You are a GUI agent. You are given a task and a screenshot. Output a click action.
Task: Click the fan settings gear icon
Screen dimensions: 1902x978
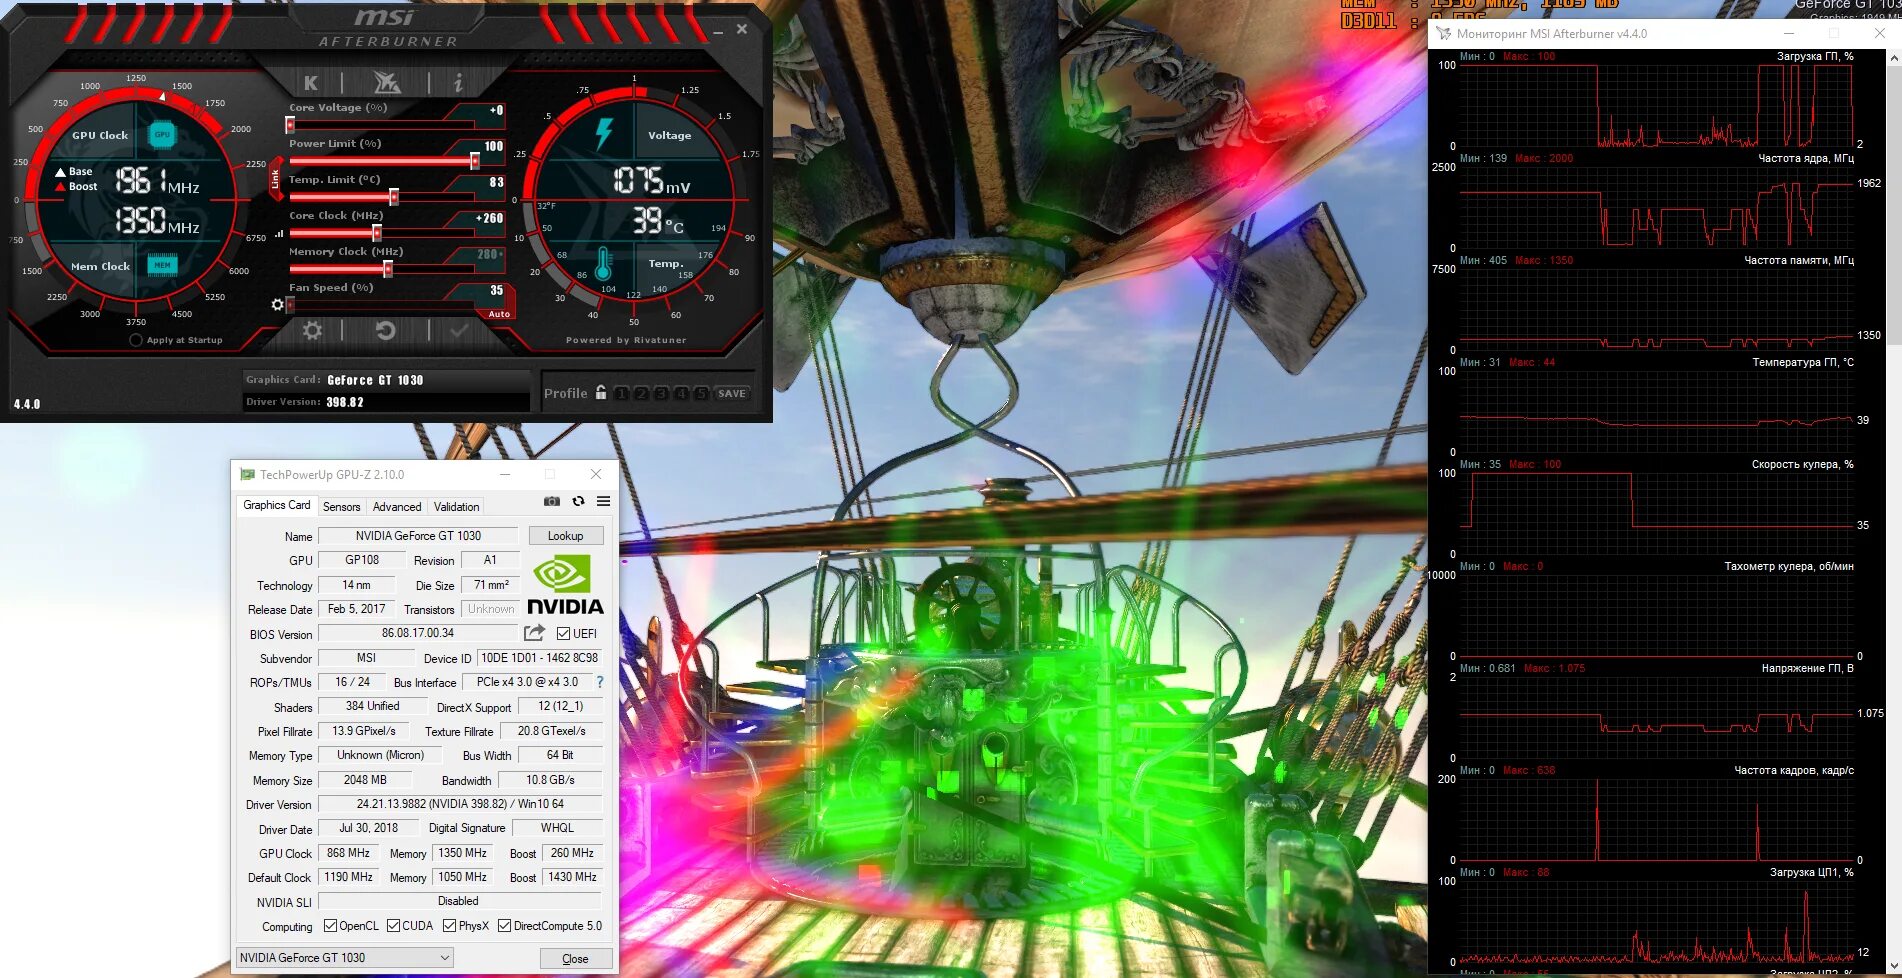click(277, 304)
